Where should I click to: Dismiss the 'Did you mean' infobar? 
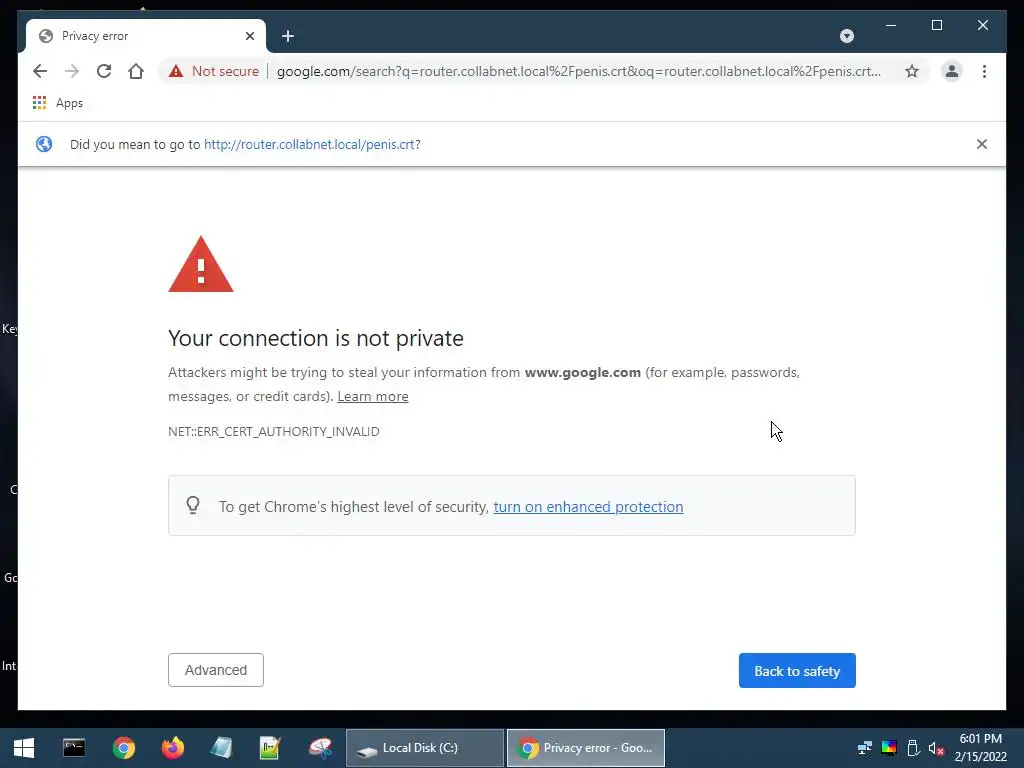pyautogui.click(x=982, y=144)
